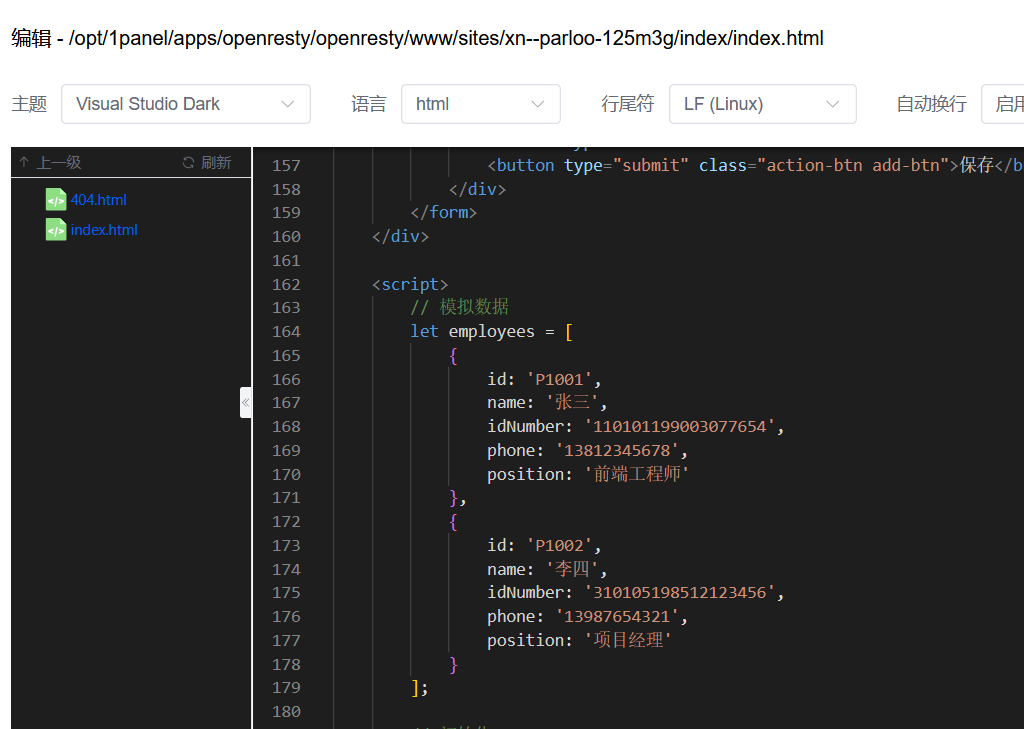Viewport: 1024px width, 729px height.
Task: Click the green 404.html file icon
Action: 56,200
